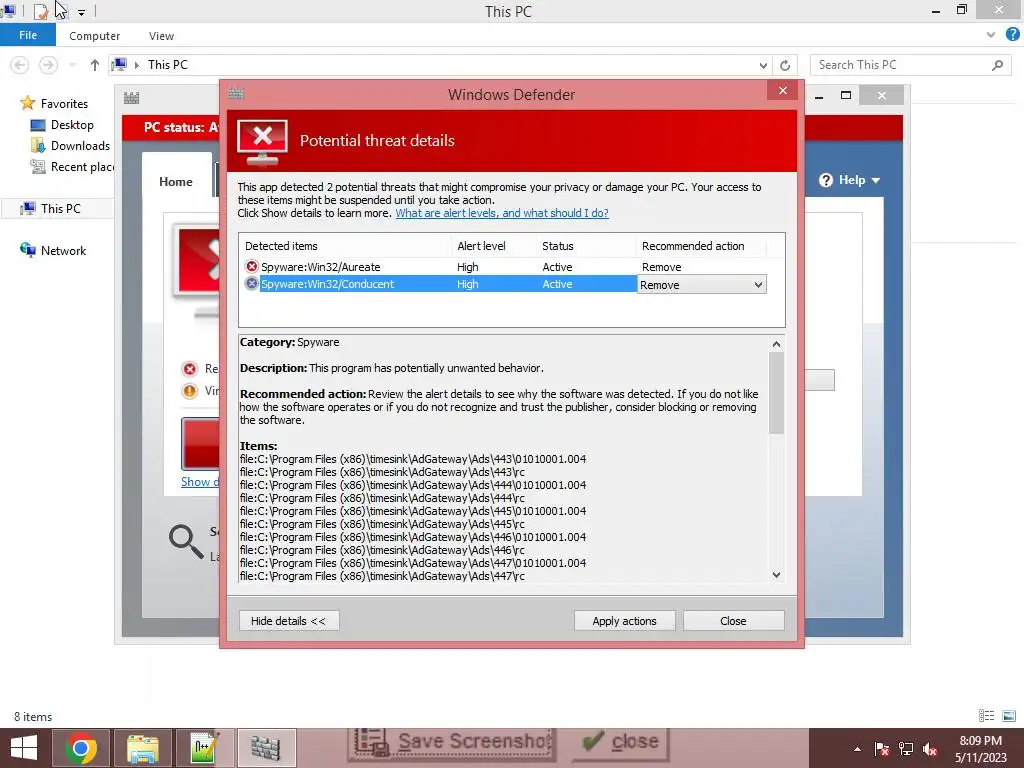The height and width of the screenshot is (768, 1024).
Task: Click the Up one level arrow
Action: [x=95, y=65]
